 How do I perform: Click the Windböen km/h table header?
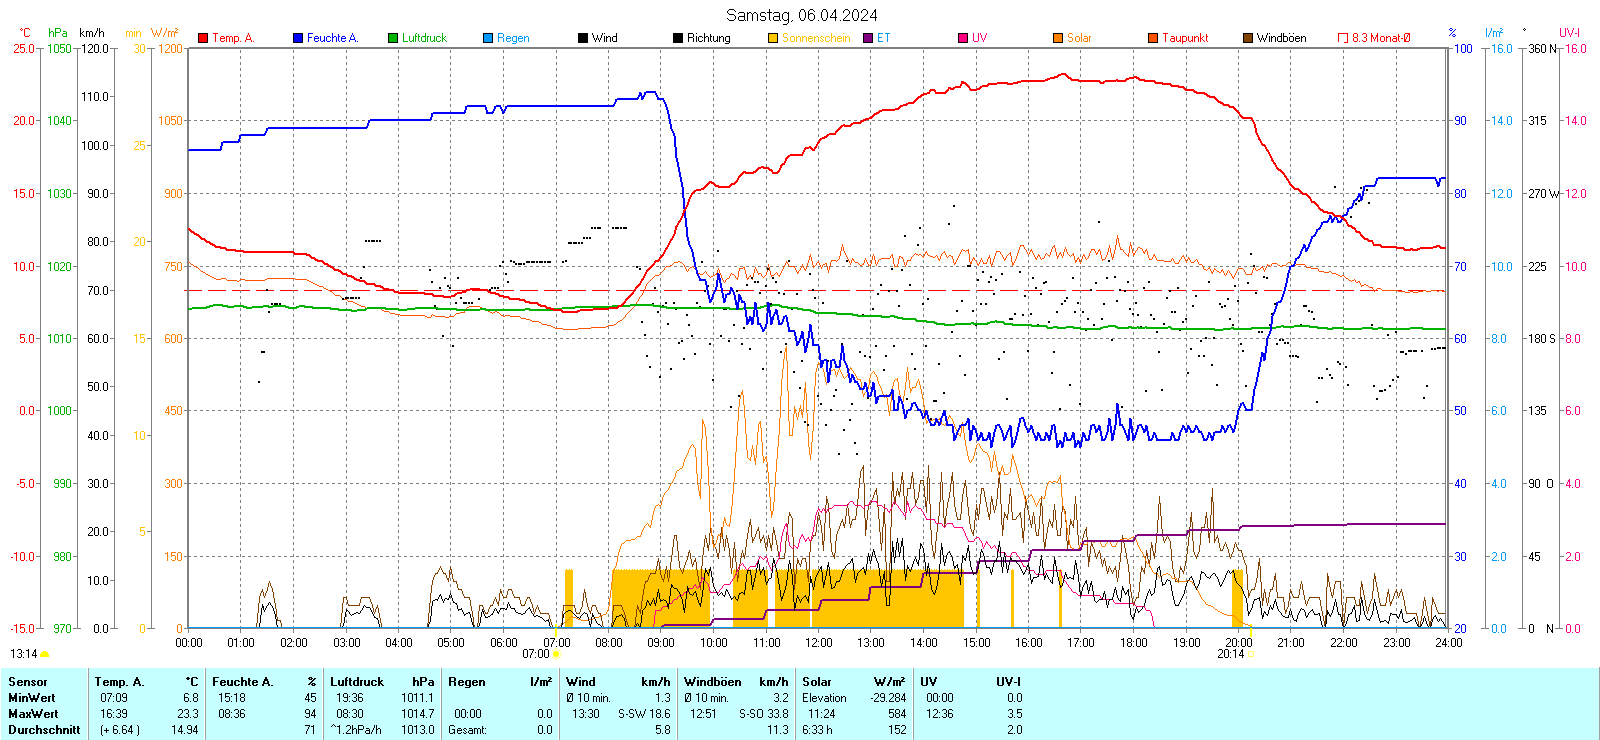point(735,682)
